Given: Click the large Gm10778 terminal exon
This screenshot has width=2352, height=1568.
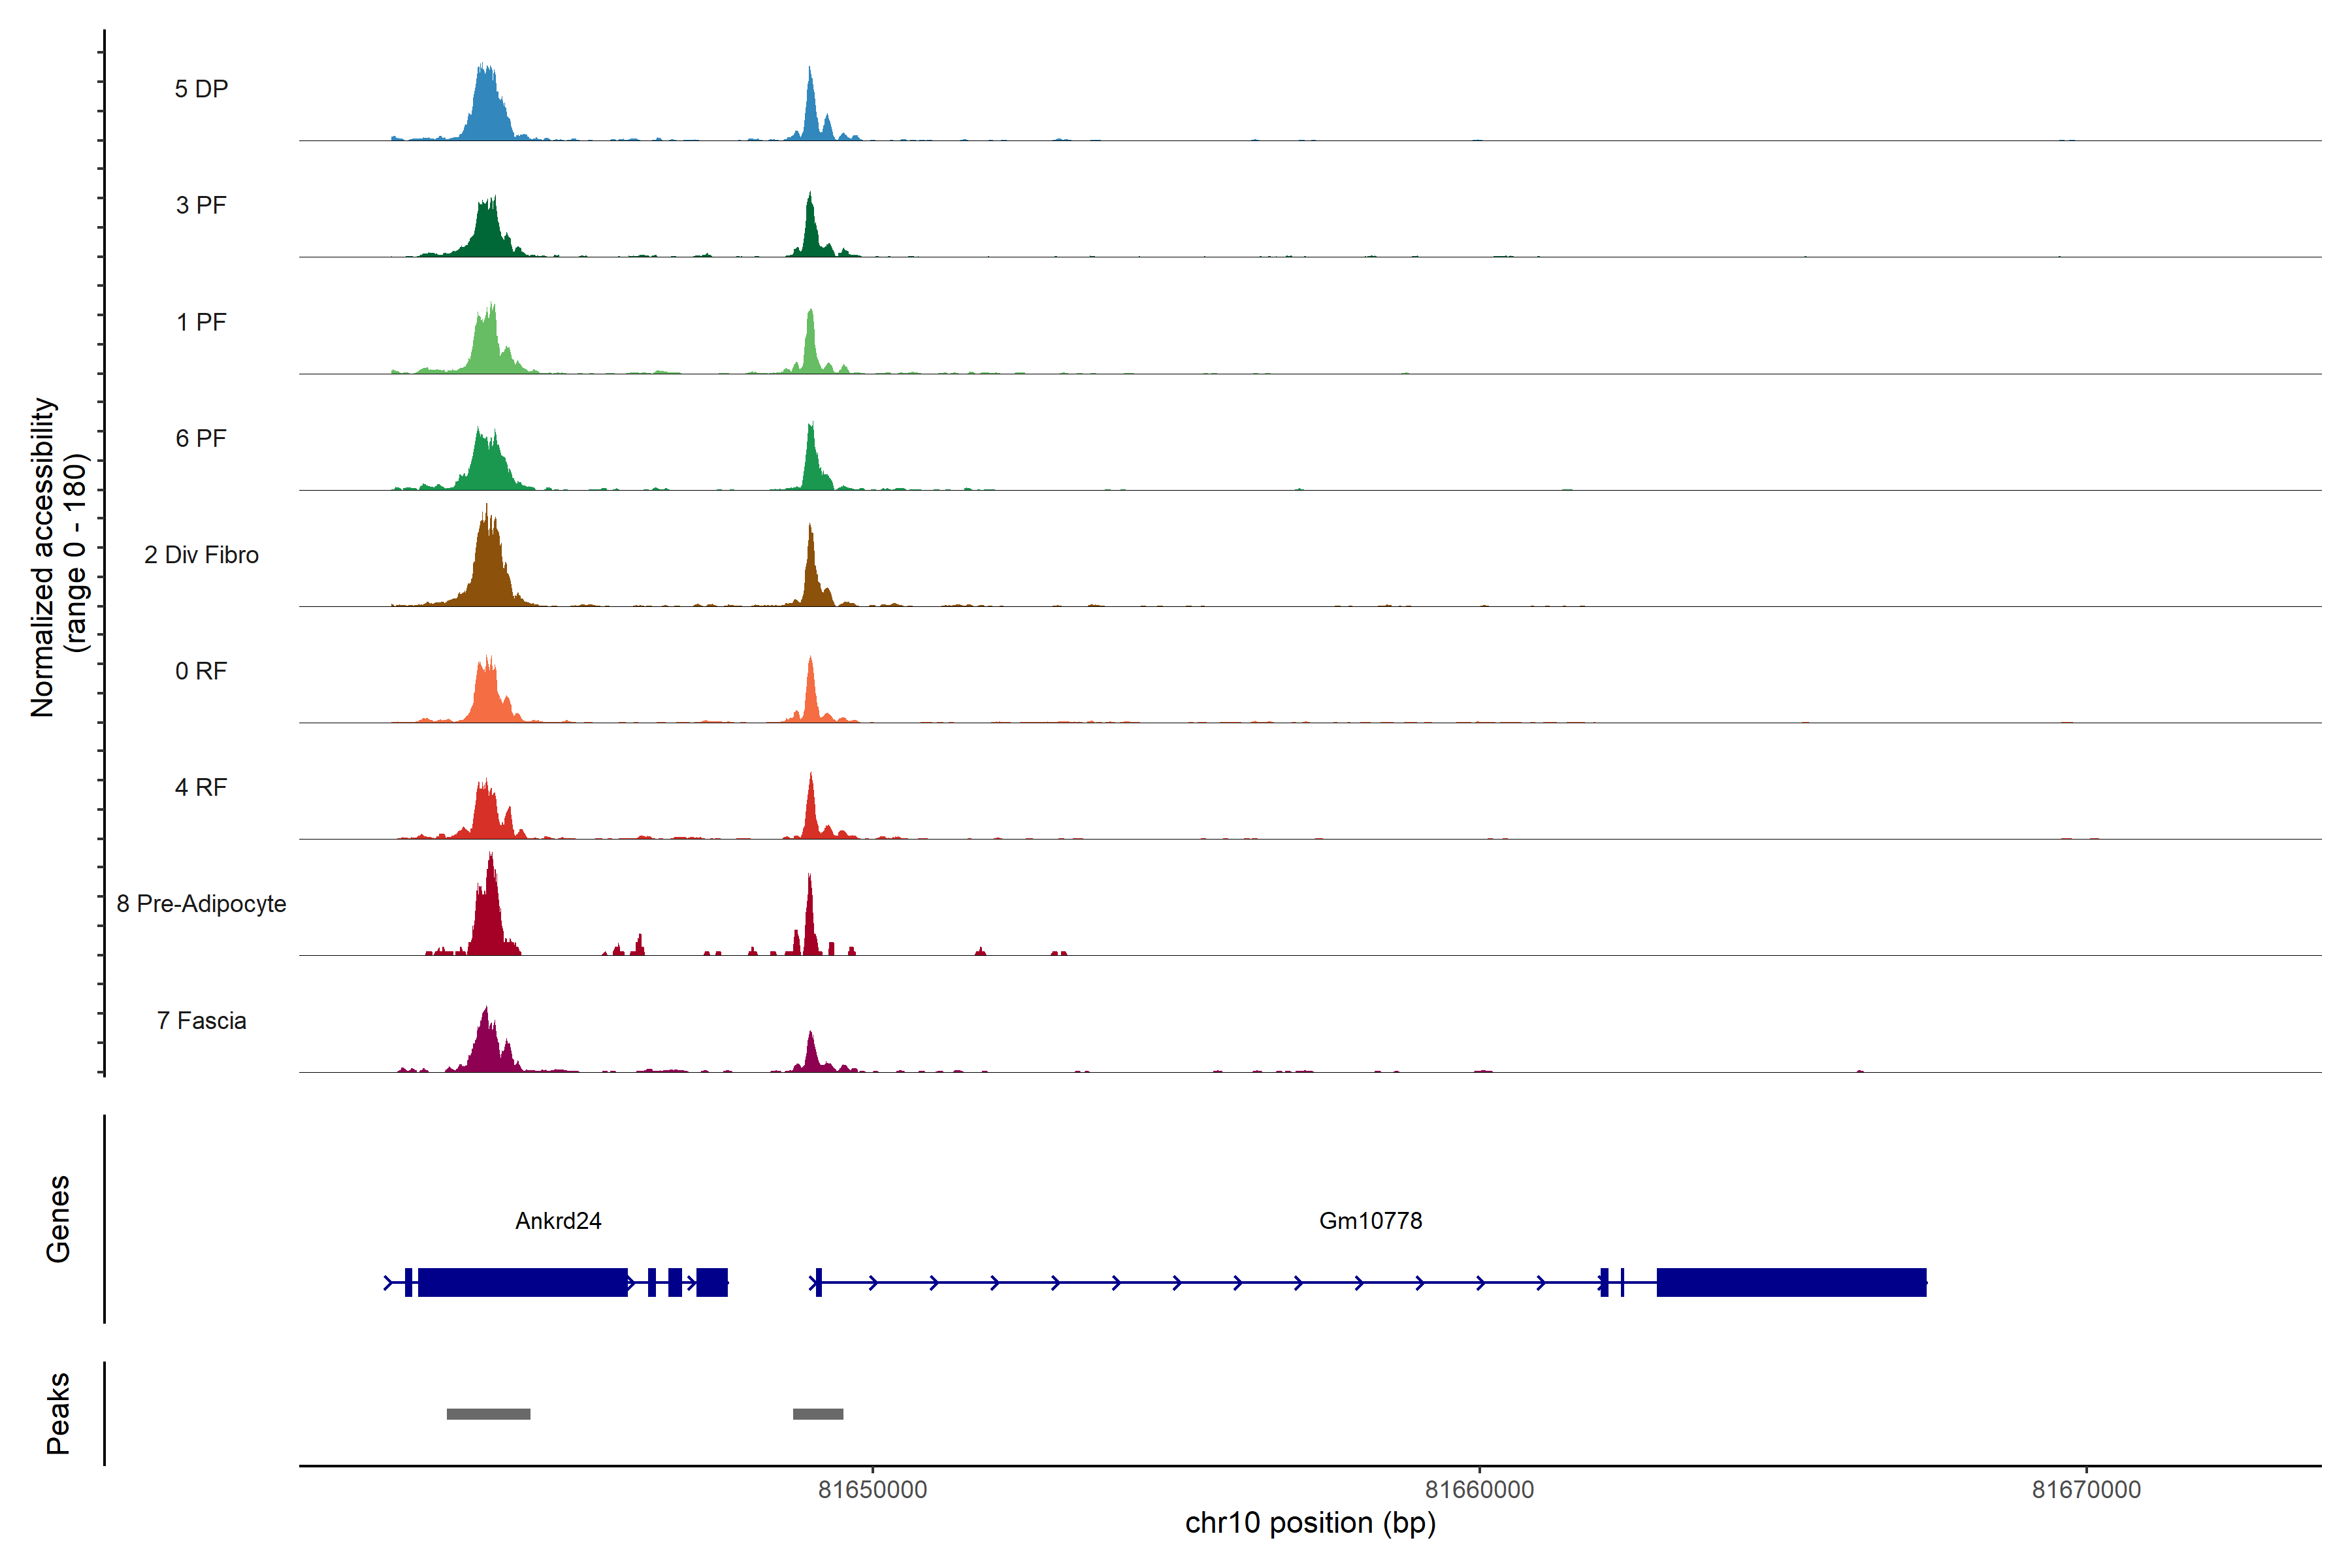Looking at the screenshot, I should point(1791,1282).
